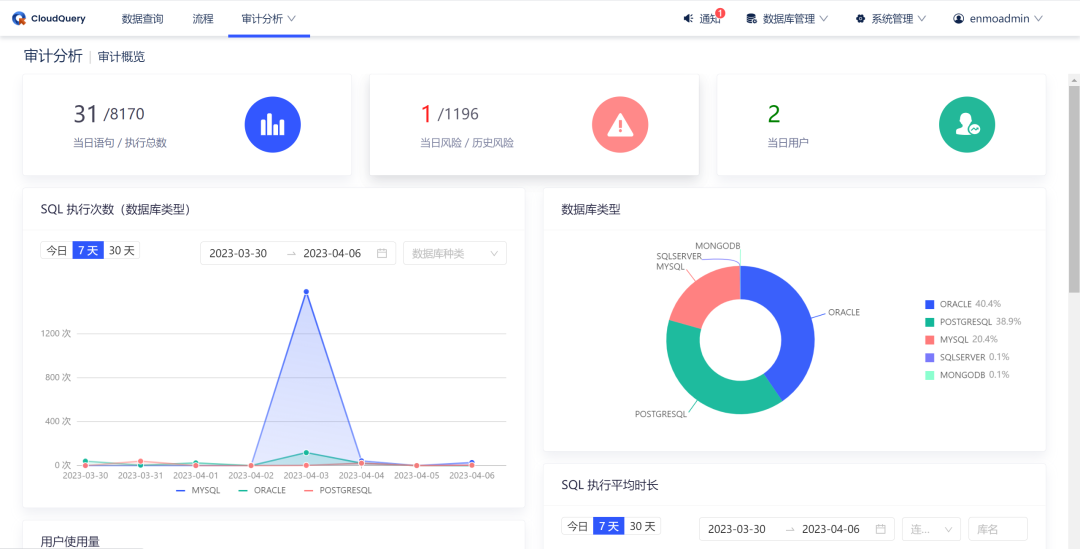Select 今日 in SQL execution count chart

tap(56, 251)
